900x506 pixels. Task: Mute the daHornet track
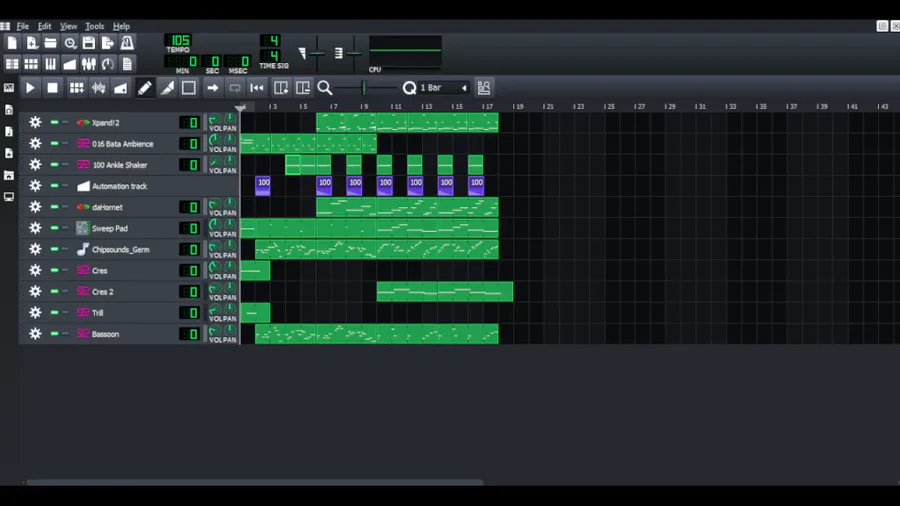pos(55,207)
